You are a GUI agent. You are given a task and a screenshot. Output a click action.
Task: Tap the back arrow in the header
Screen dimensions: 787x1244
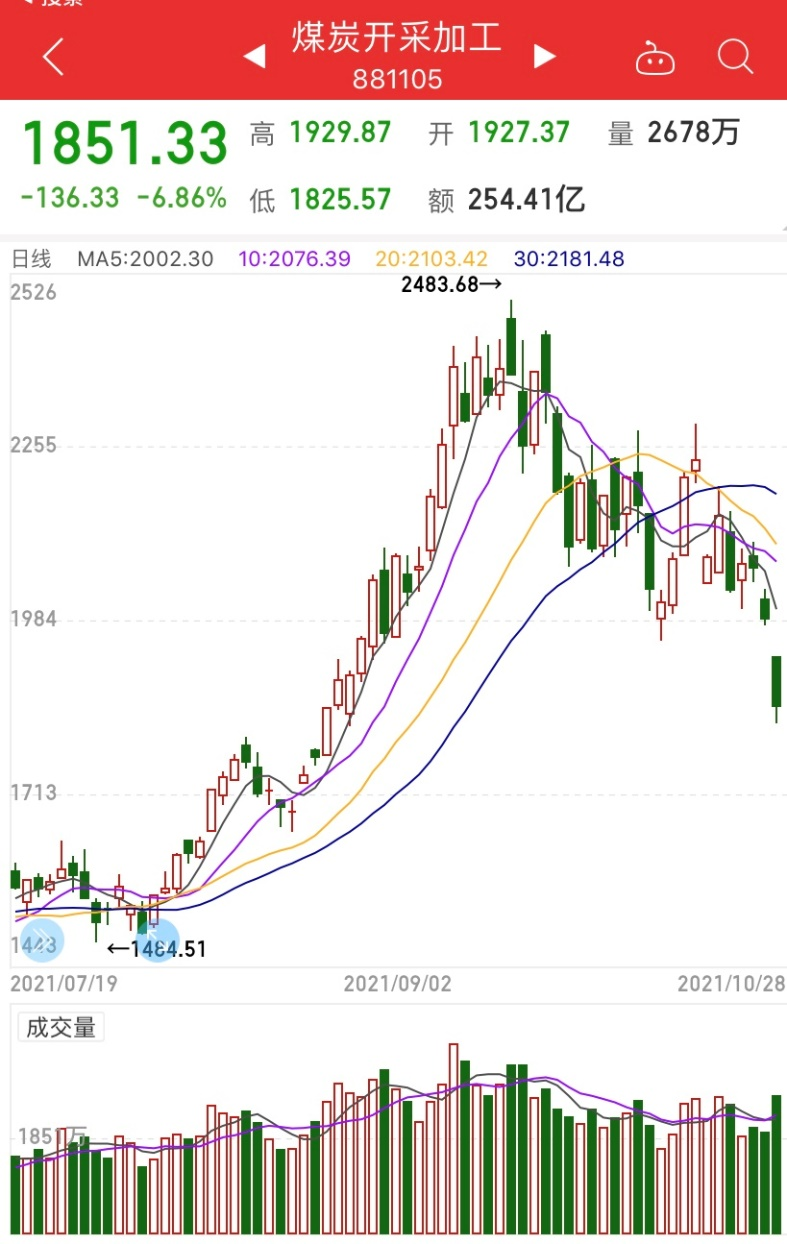pyautogui.click(x=54, y=57)
